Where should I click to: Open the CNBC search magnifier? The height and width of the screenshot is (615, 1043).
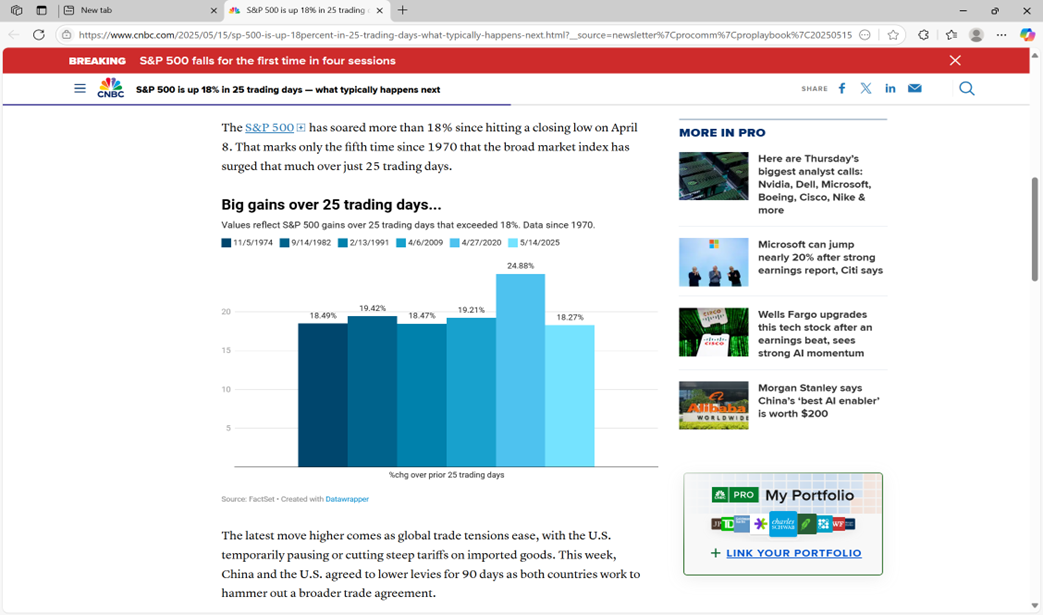(x=967, y=88)
